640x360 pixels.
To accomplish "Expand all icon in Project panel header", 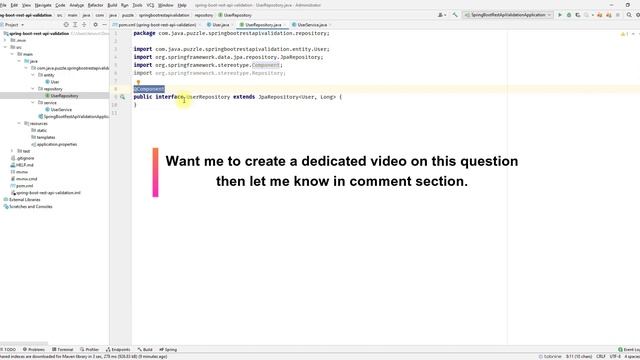I will (75, 25).
